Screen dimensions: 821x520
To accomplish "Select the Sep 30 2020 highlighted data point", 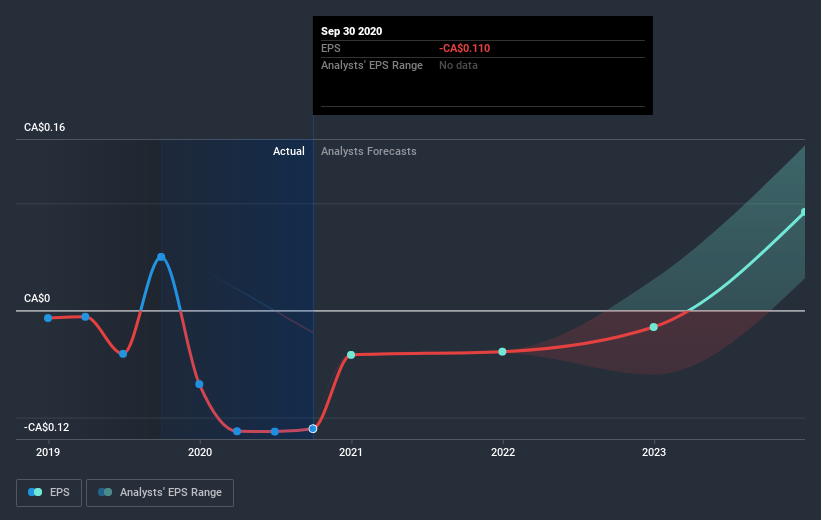I will [313, 429].
